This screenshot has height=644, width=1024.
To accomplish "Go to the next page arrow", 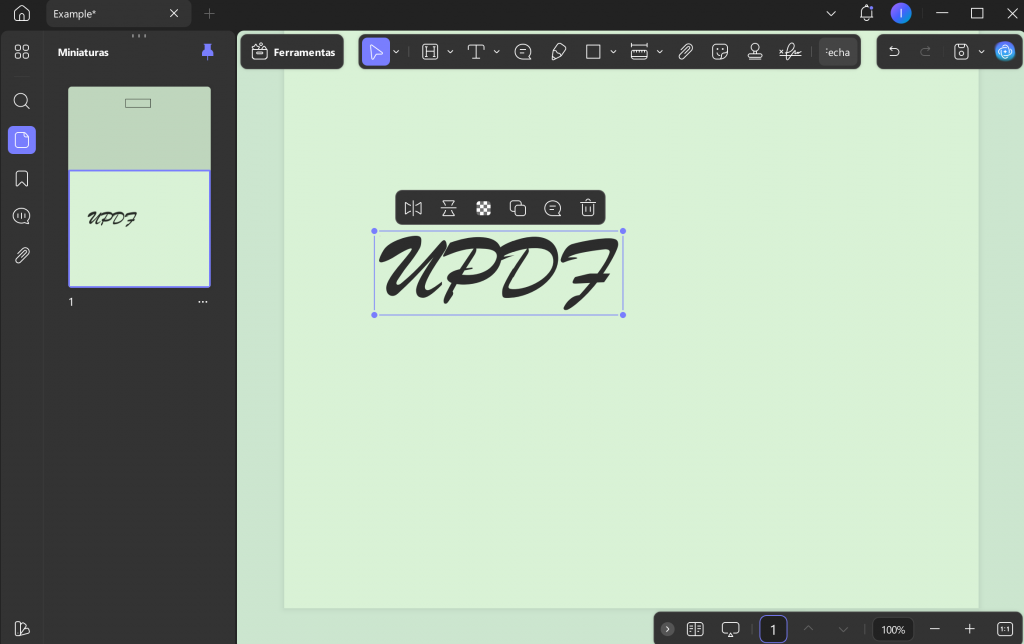I will [843, 629].
